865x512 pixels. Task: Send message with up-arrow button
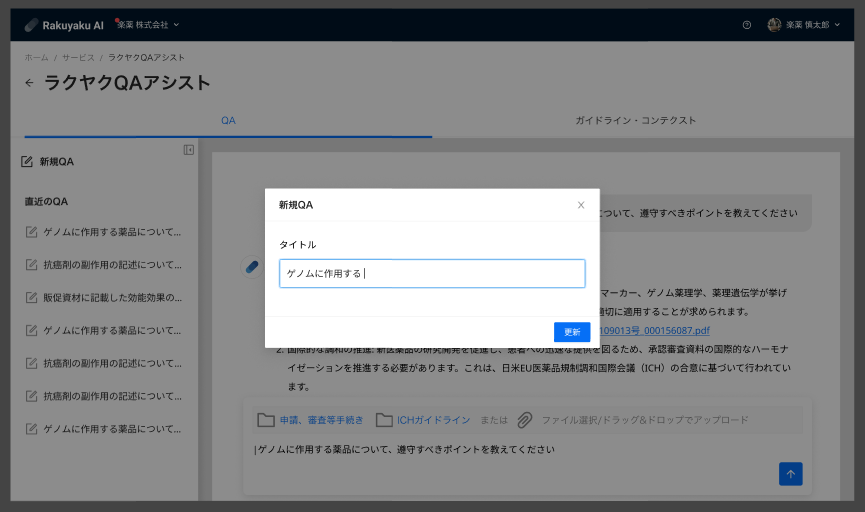(x=791, y=474)
